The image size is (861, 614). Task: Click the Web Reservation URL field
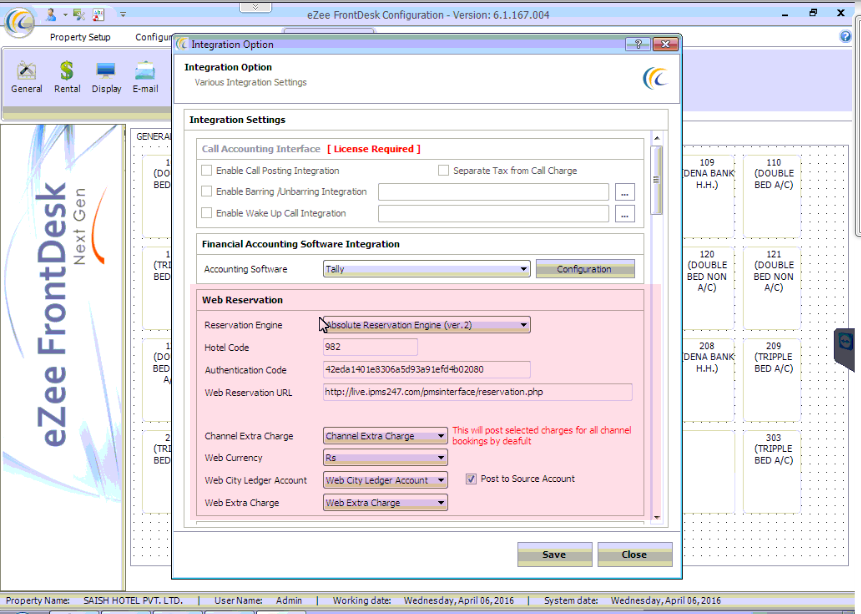click(478, 392)
